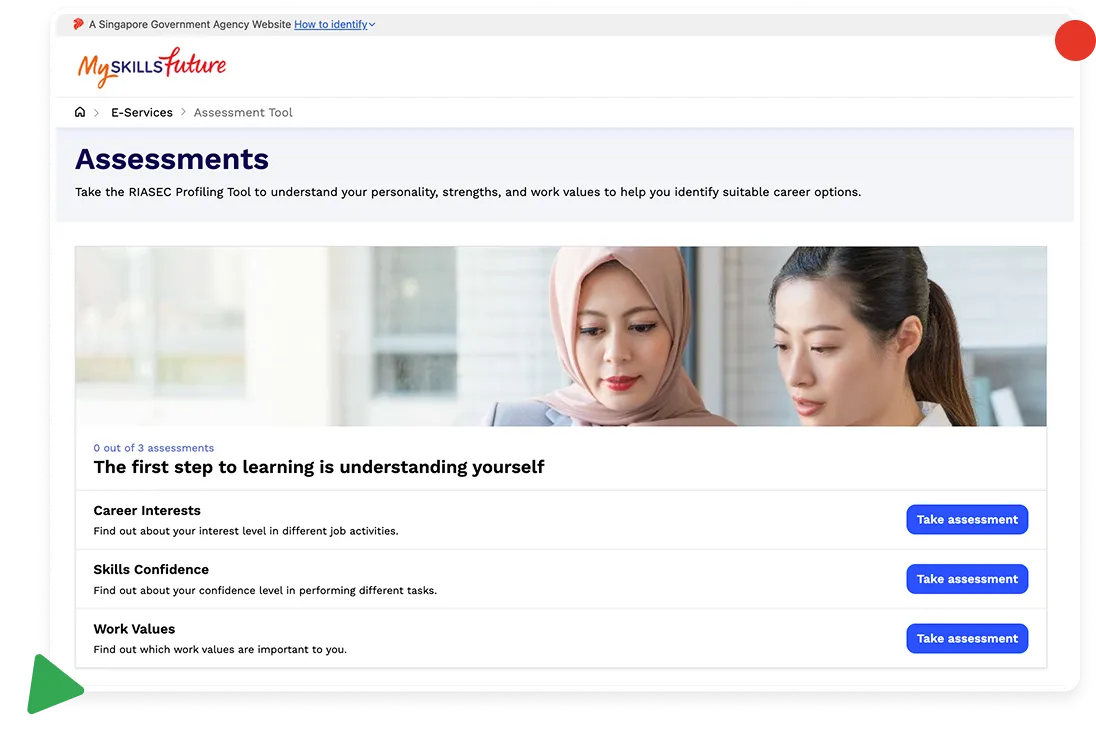The image size is (1096, 737).
Task: Click the Assessment Tool breadcrumb
Action: pos(243,113)
